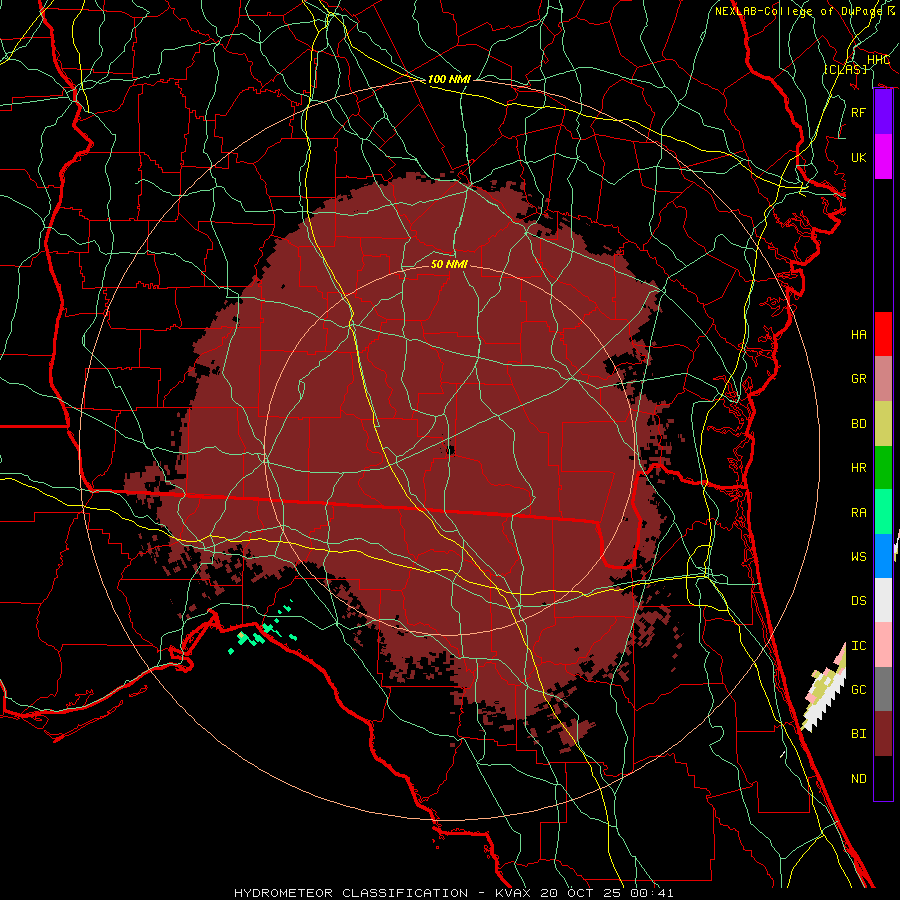Click the "UK" legend label
This screenshot has height=900, width=900.
coord(859,157)
